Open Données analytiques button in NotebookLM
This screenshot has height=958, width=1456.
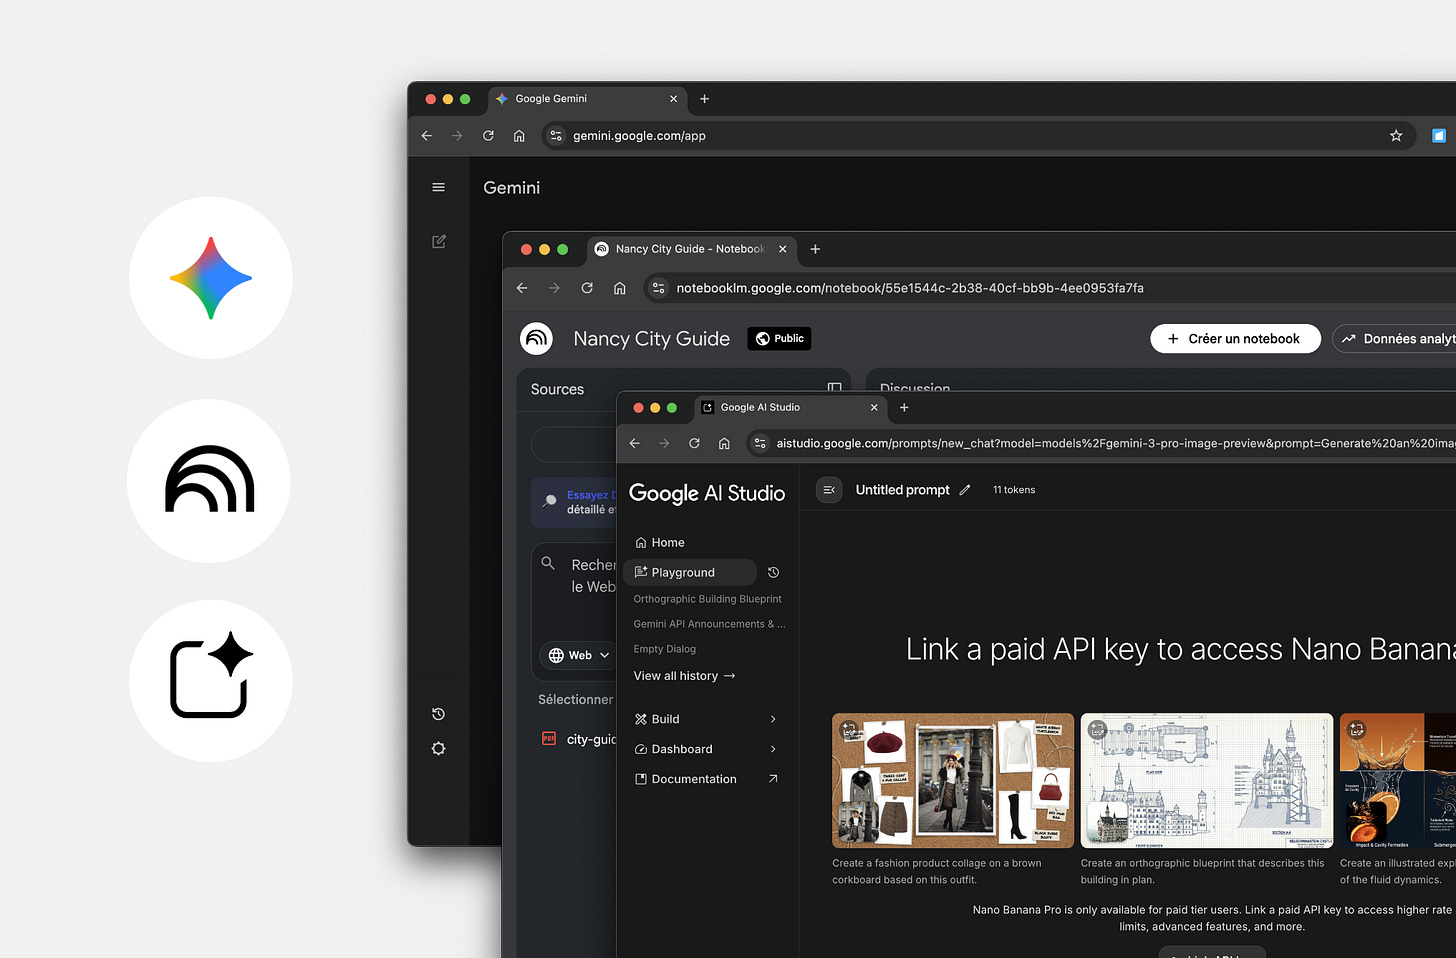1395,339
